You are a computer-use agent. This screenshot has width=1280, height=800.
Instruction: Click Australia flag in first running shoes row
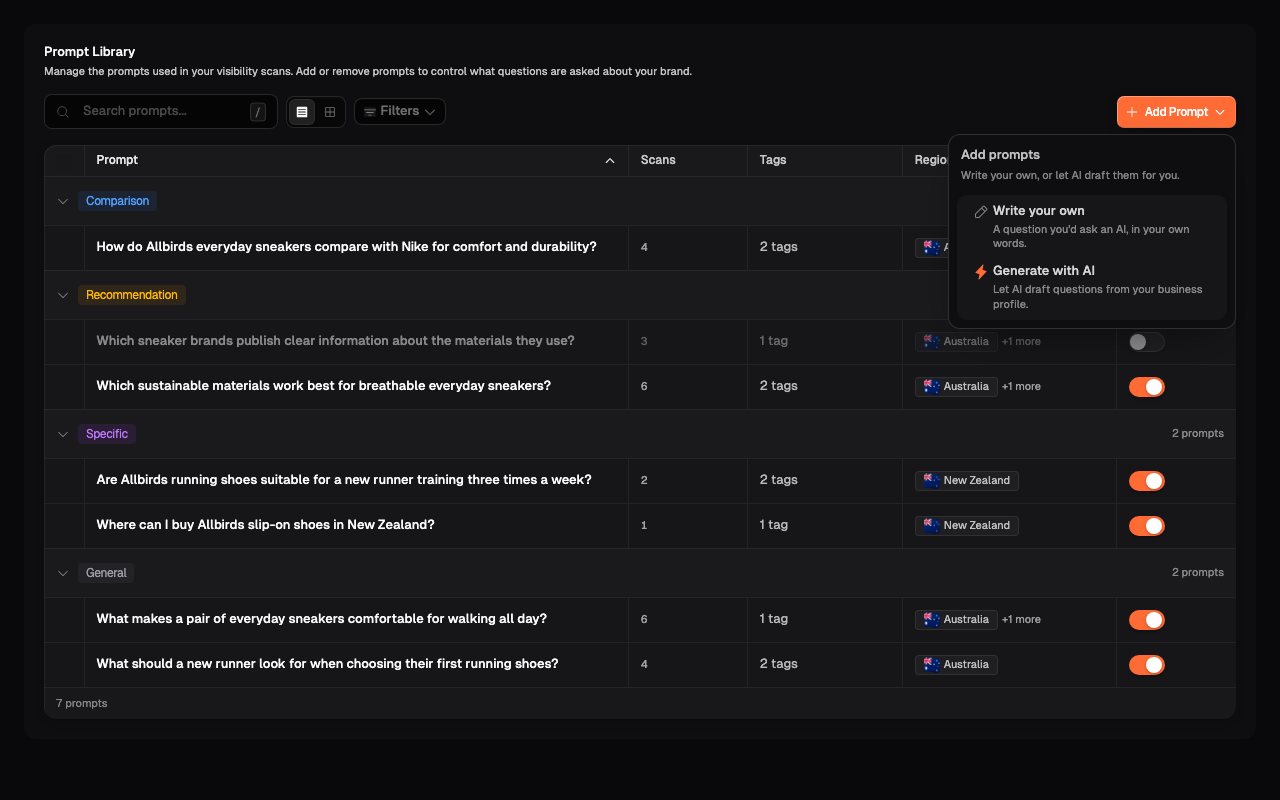[x=932, y=664]
